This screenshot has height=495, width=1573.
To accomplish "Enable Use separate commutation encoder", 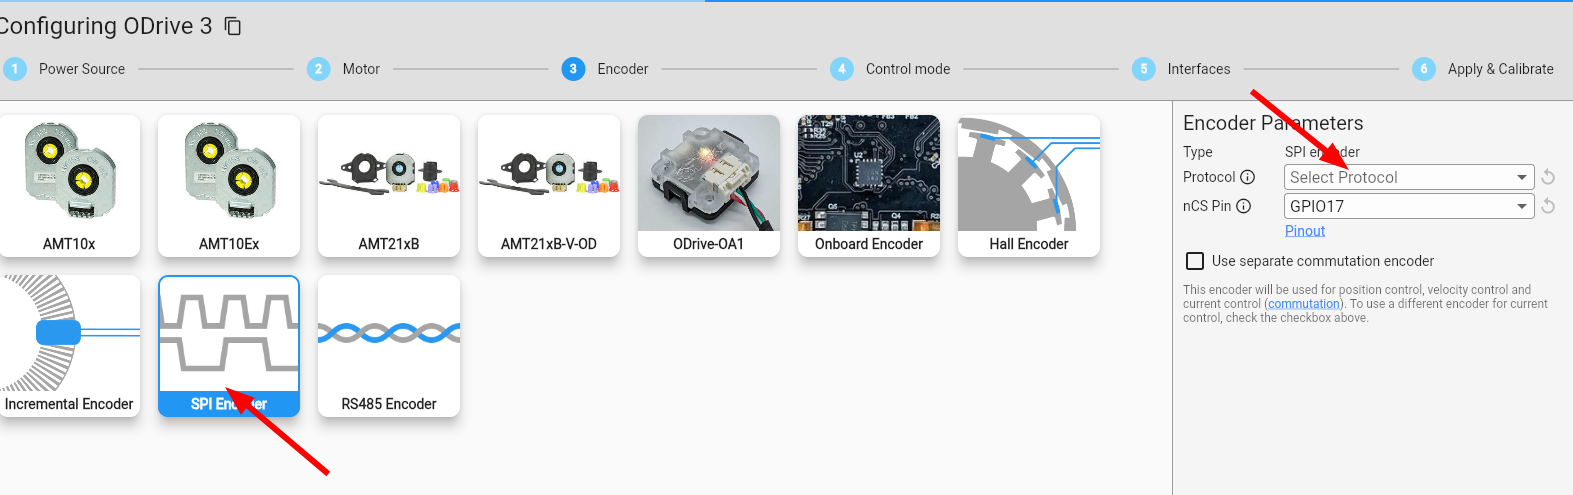I will [x=1195, y=261].
